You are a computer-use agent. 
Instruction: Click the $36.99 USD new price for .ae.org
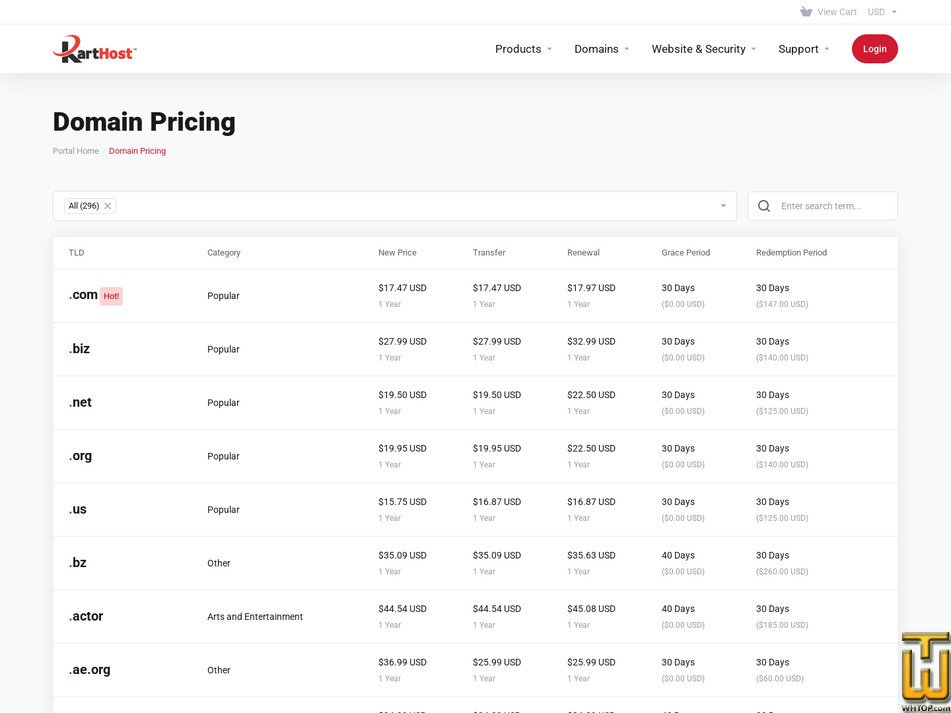[402, 662]
